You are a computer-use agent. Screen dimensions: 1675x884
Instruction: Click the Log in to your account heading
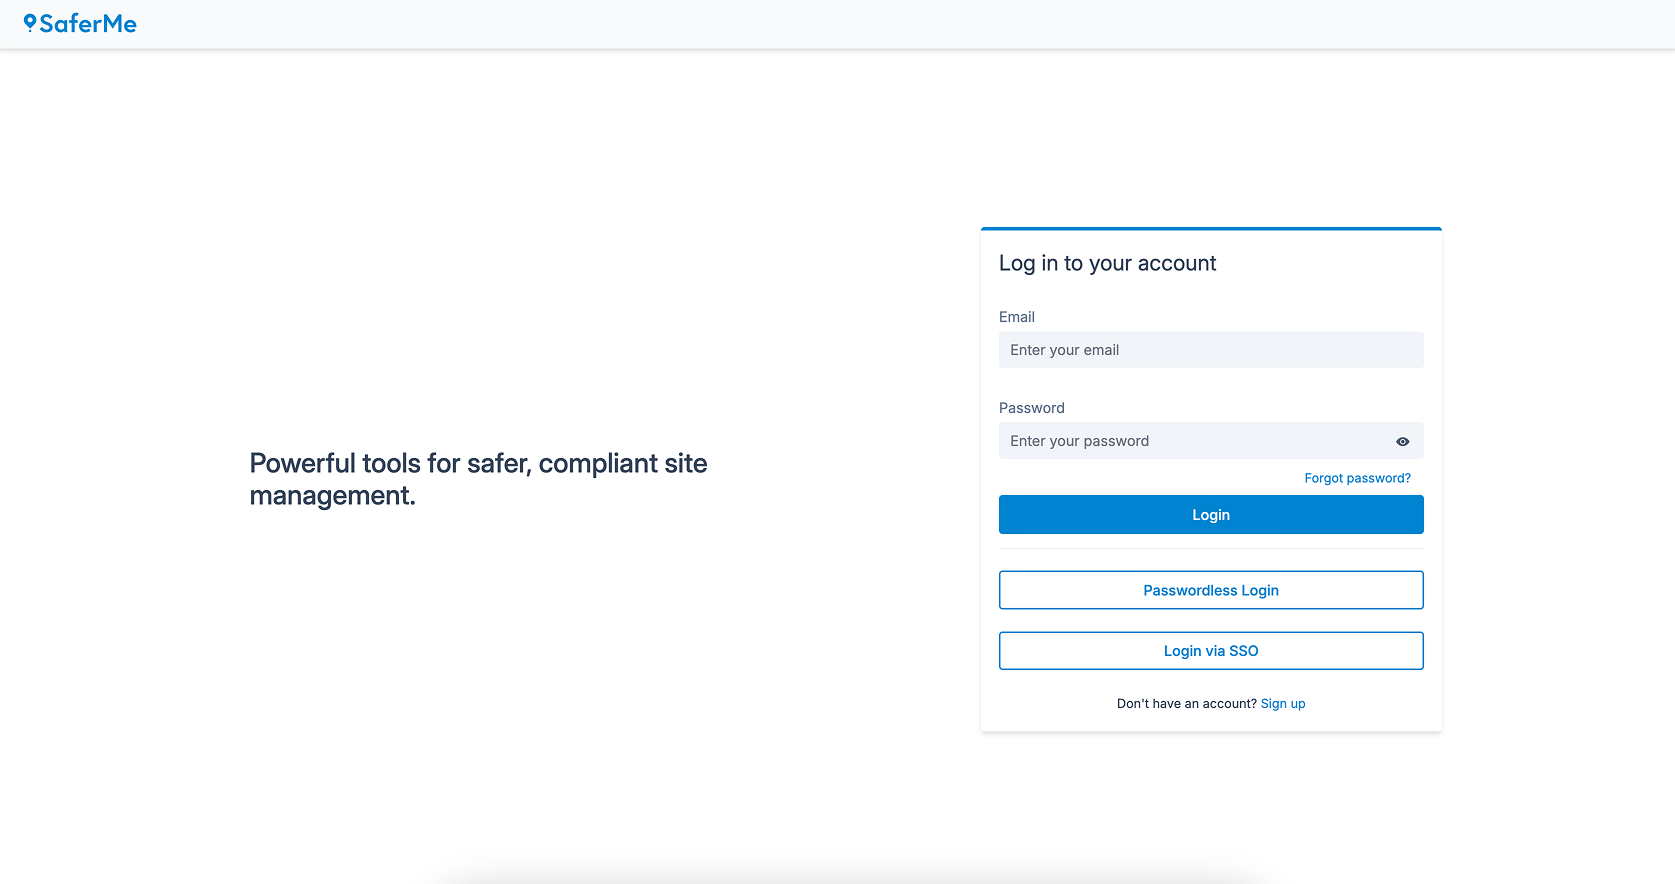pos(1107,263)
